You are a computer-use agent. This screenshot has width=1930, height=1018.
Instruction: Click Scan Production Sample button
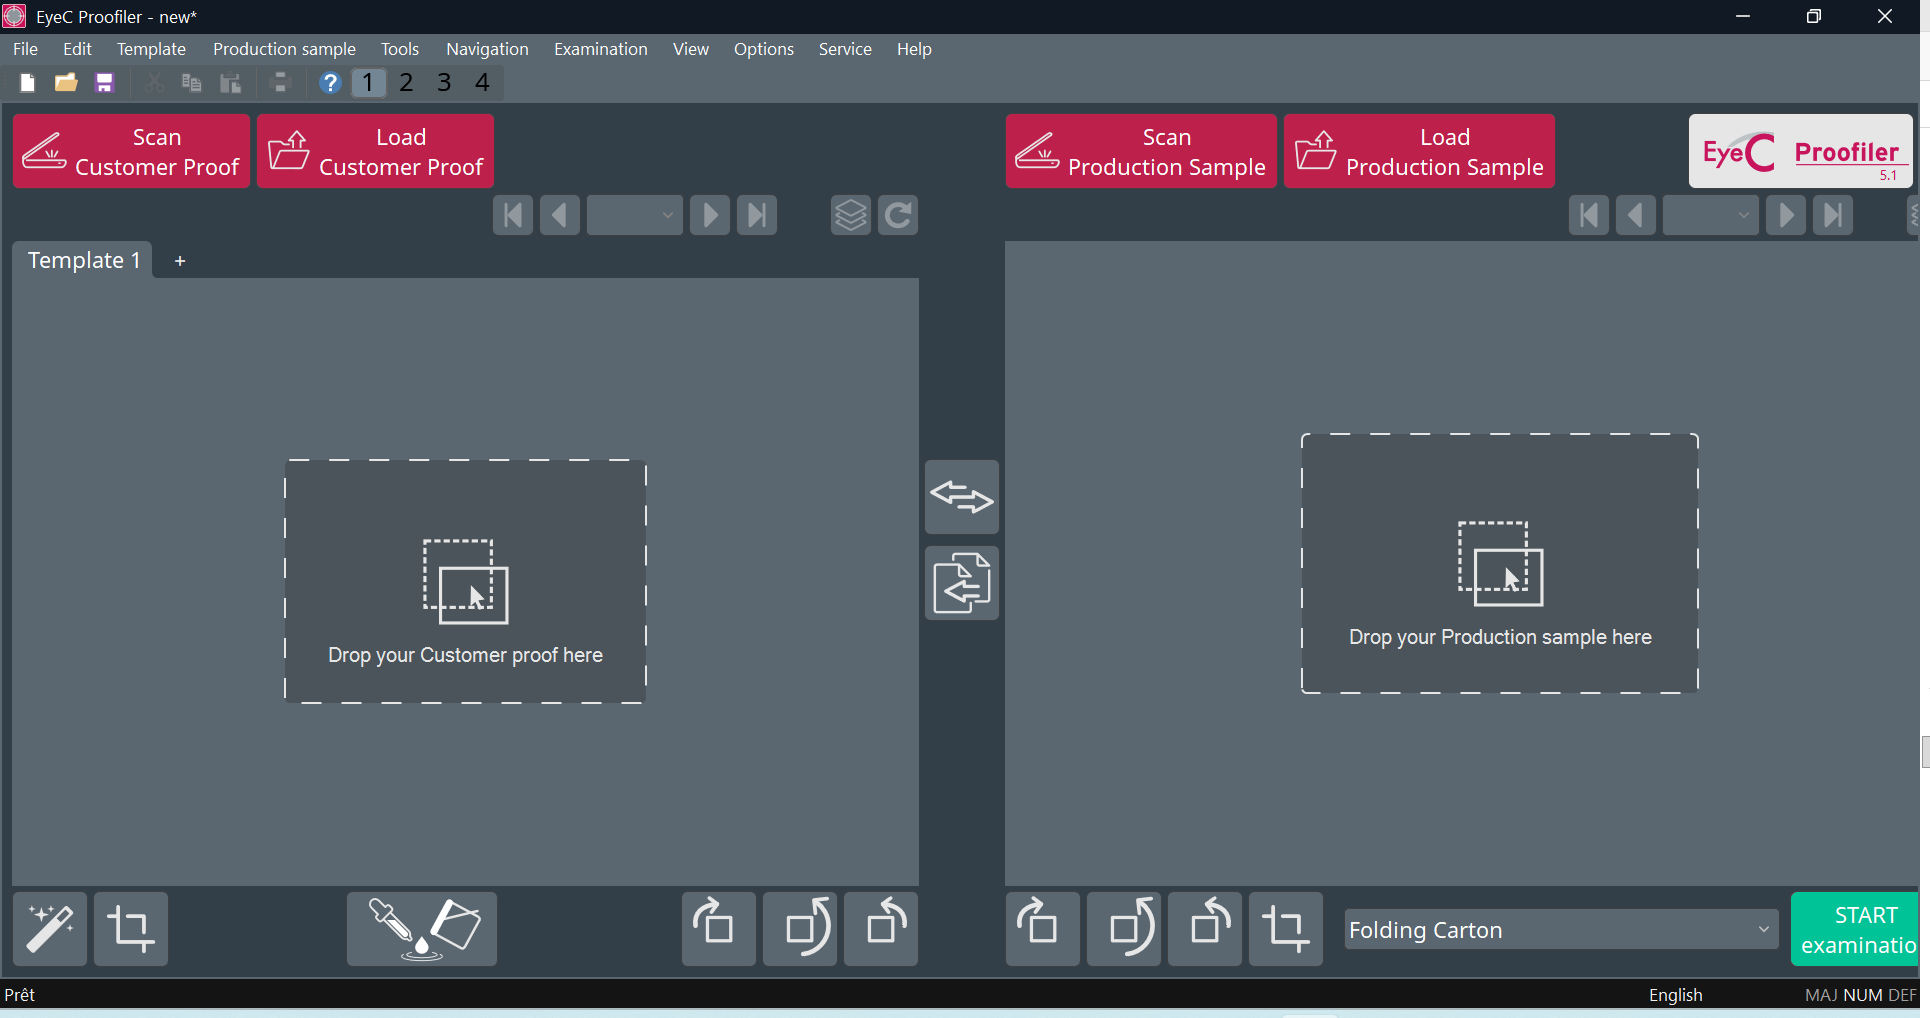[x=1141, y=151]
